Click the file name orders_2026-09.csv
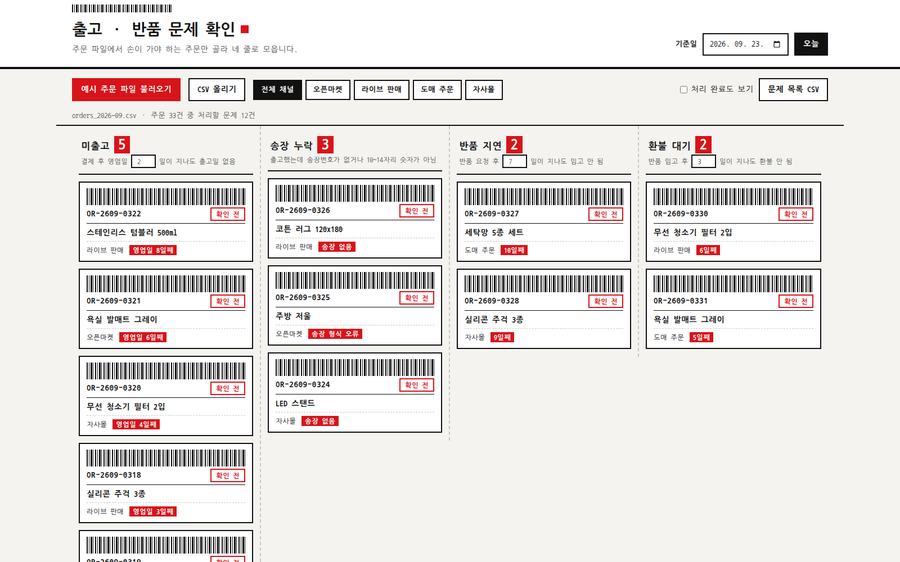 pyautogui.click(x=104, y=115)
